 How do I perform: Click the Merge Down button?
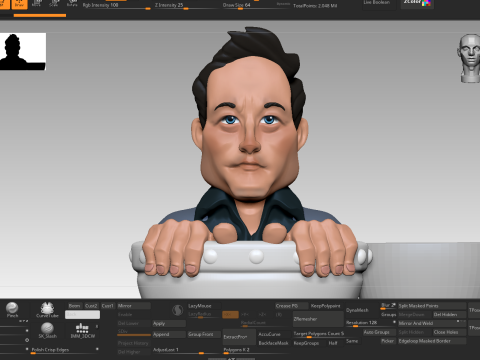415,314
